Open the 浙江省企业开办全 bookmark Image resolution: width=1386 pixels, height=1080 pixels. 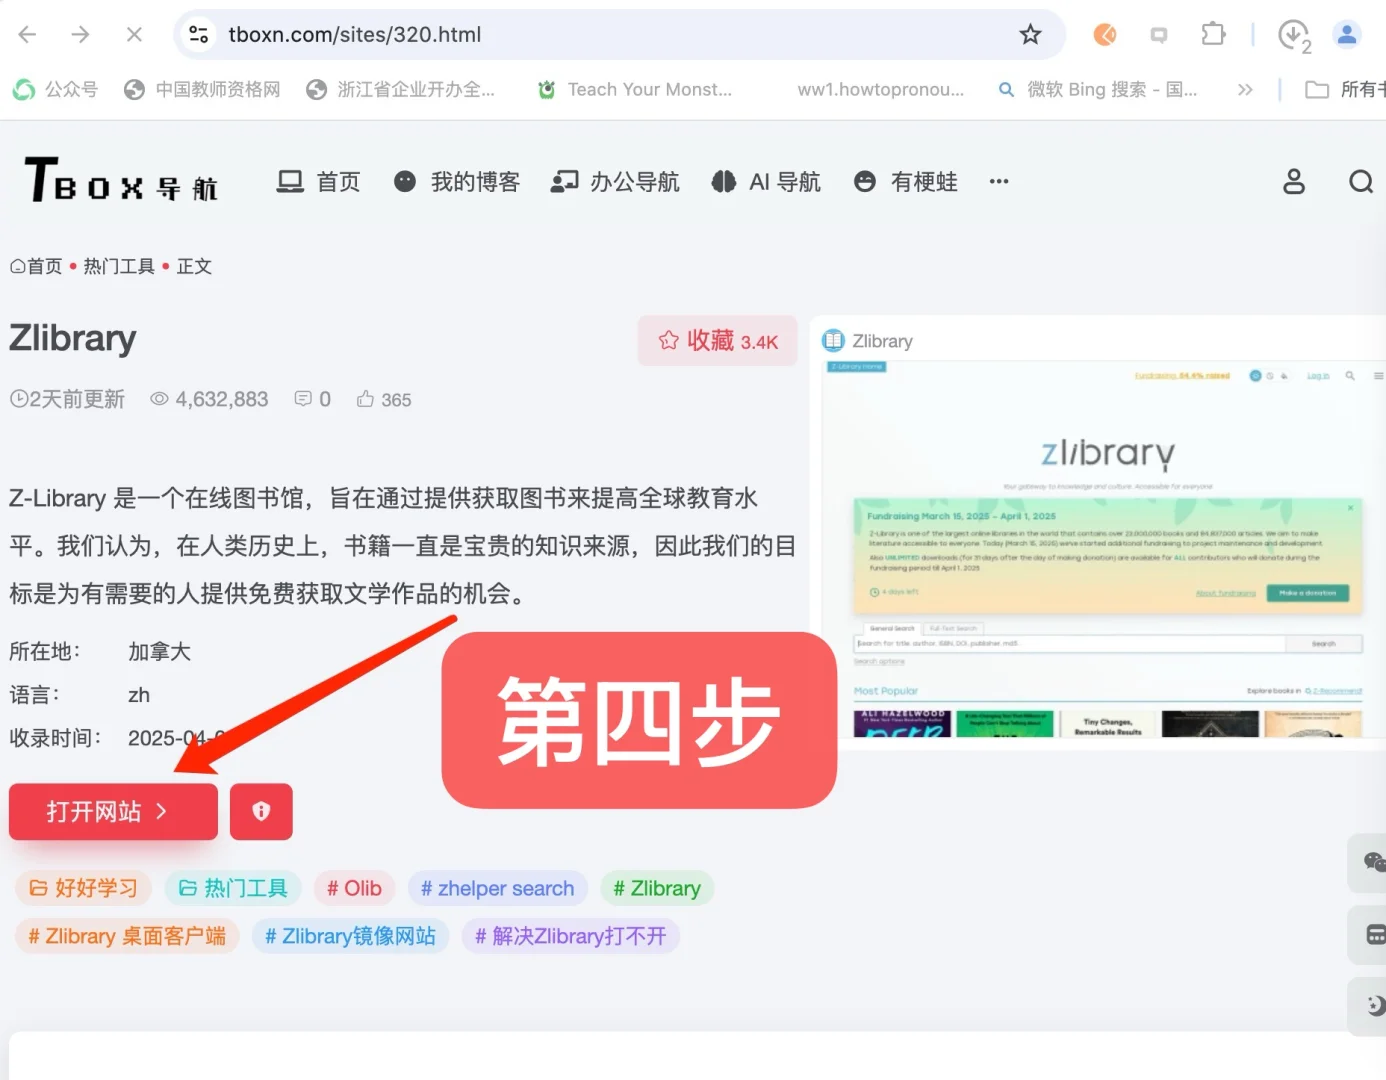[401, 90]
